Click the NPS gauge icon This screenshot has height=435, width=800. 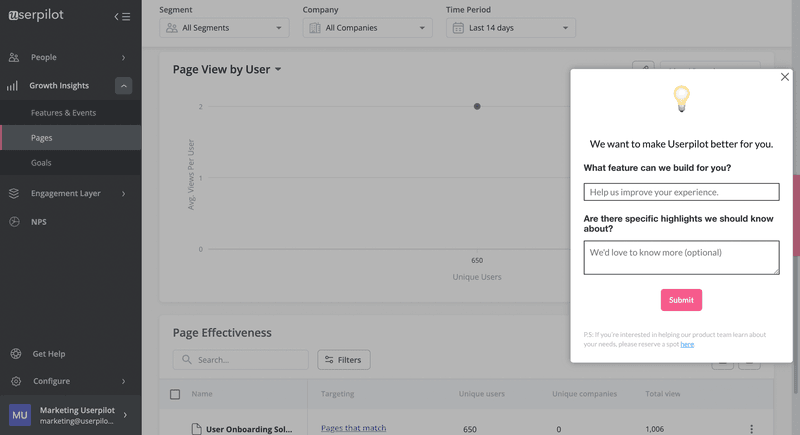click(14, 222)
